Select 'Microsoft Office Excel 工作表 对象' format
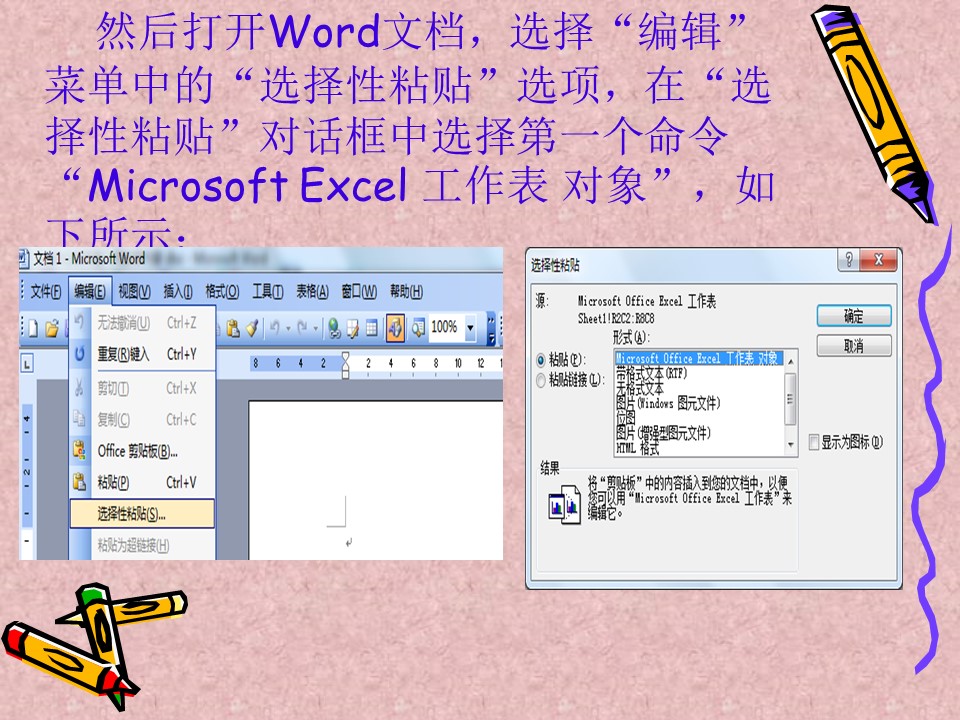The image size is (960, 720). pos(698,358)
